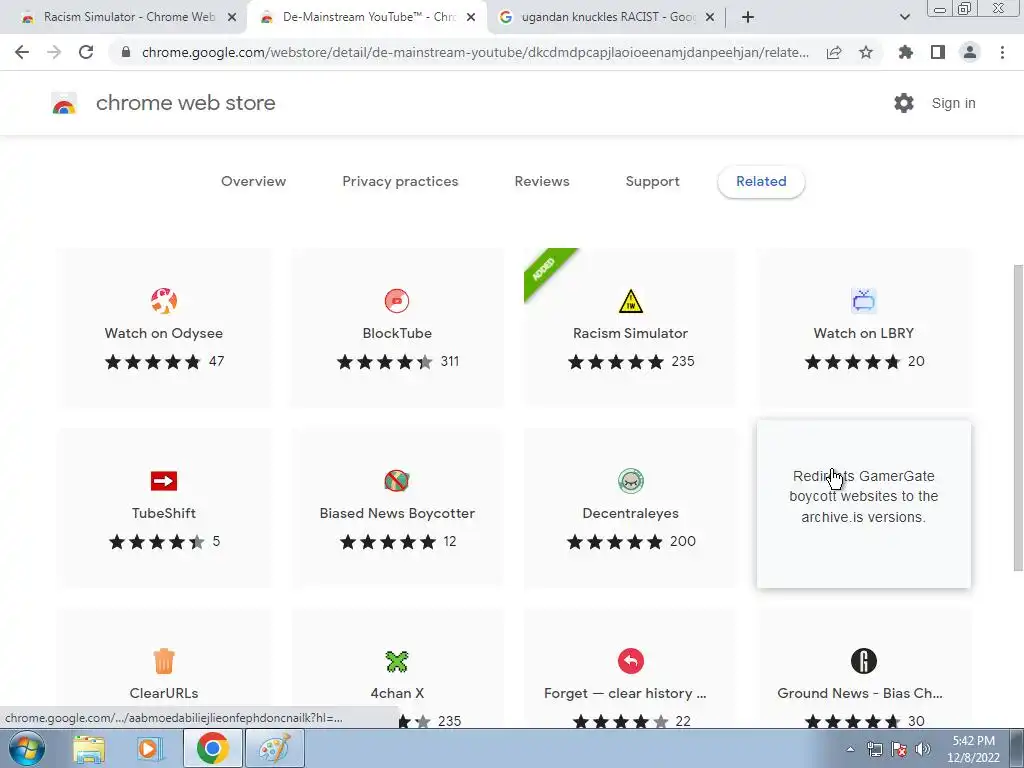Expand the tab search dropdown
Screen dimensions: 1024x768
[x=904, y=17]
